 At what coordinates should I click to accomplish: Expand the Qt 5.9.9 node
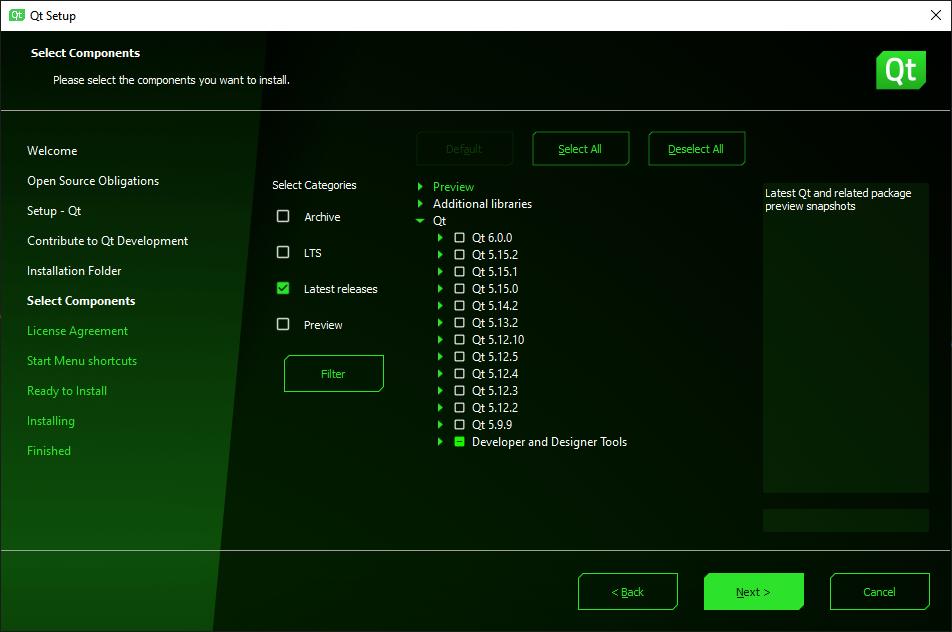pos(440,424)
